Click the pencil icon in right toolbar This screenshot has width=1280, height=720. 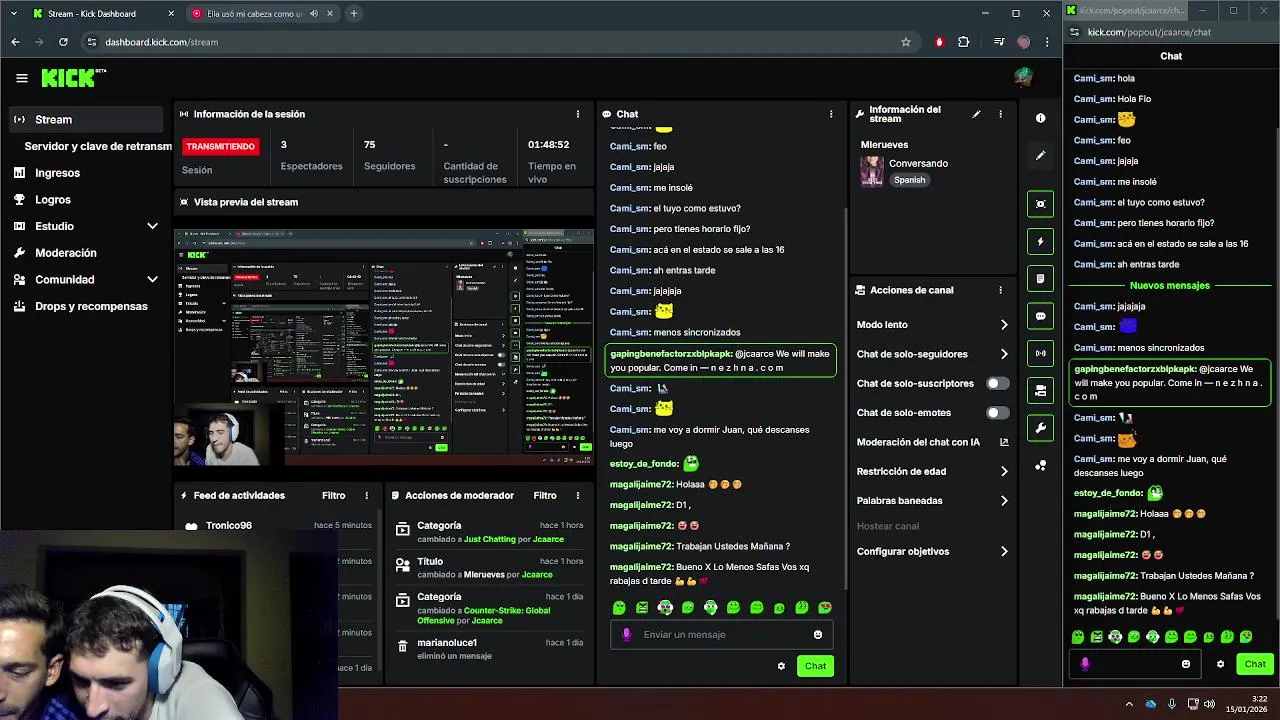(1040, 155)
